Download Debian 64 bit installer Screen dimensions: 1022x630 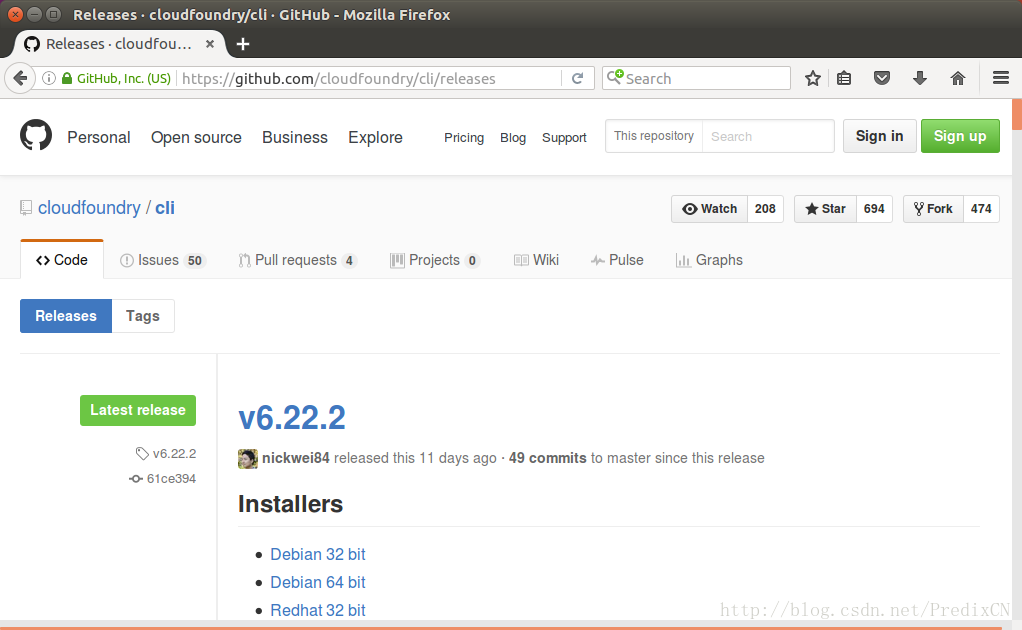click(317, 582)
